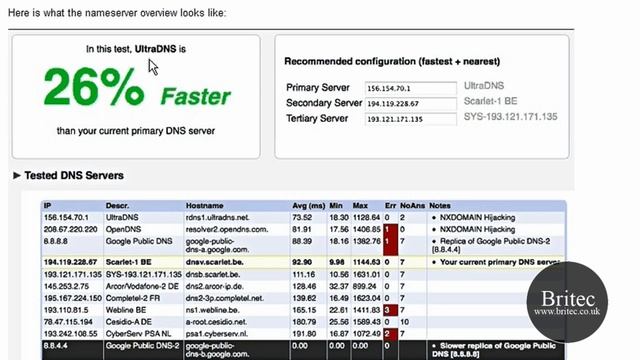Click red error cell in Webline BE row
640x360 pixels.
point(391,310)
